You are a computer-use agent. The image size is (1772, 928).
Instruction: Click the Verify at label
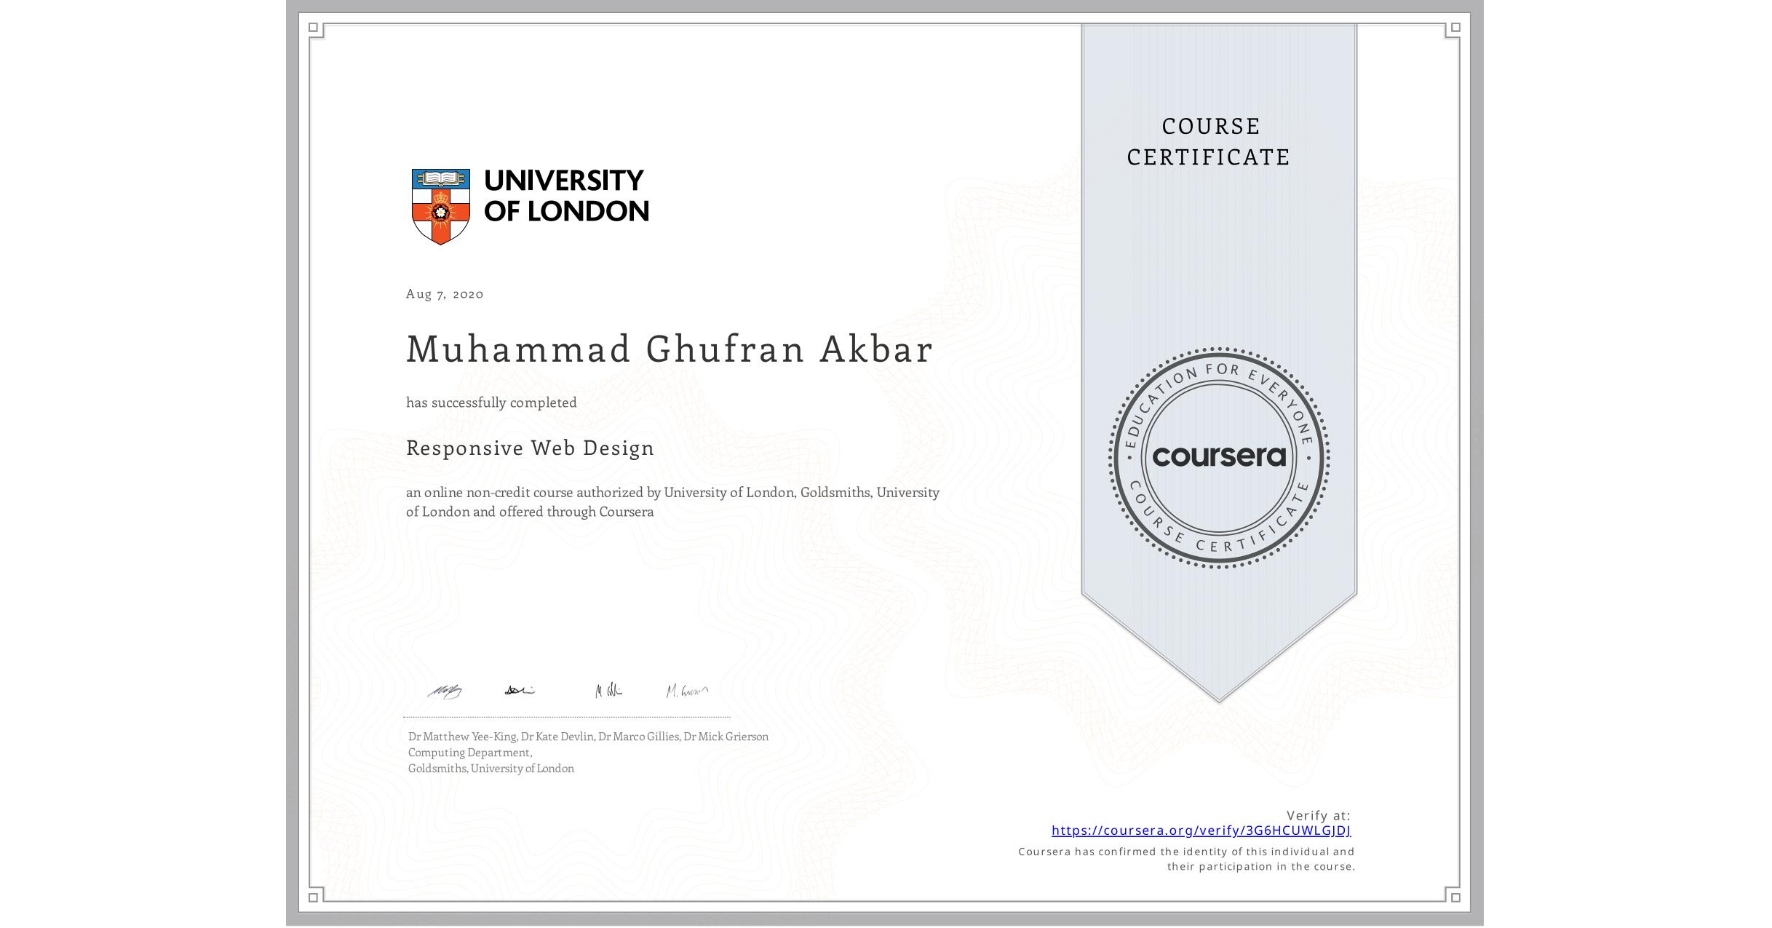(1319, 815)
